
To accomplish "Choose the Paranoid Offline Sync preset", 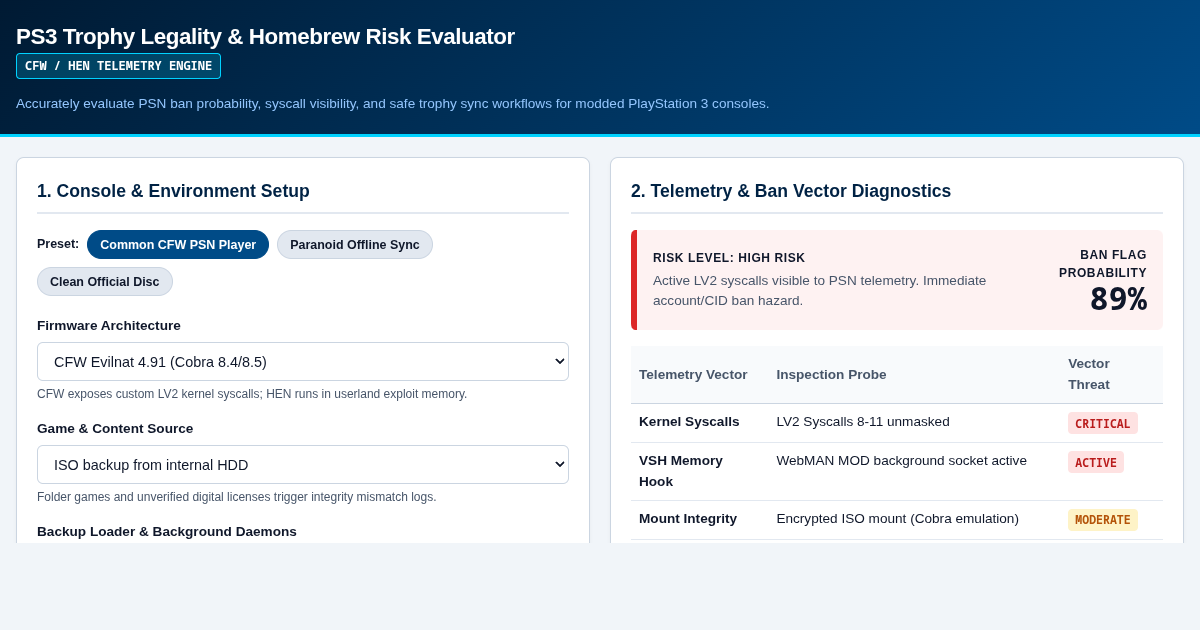I will click(x=355, y=245).
